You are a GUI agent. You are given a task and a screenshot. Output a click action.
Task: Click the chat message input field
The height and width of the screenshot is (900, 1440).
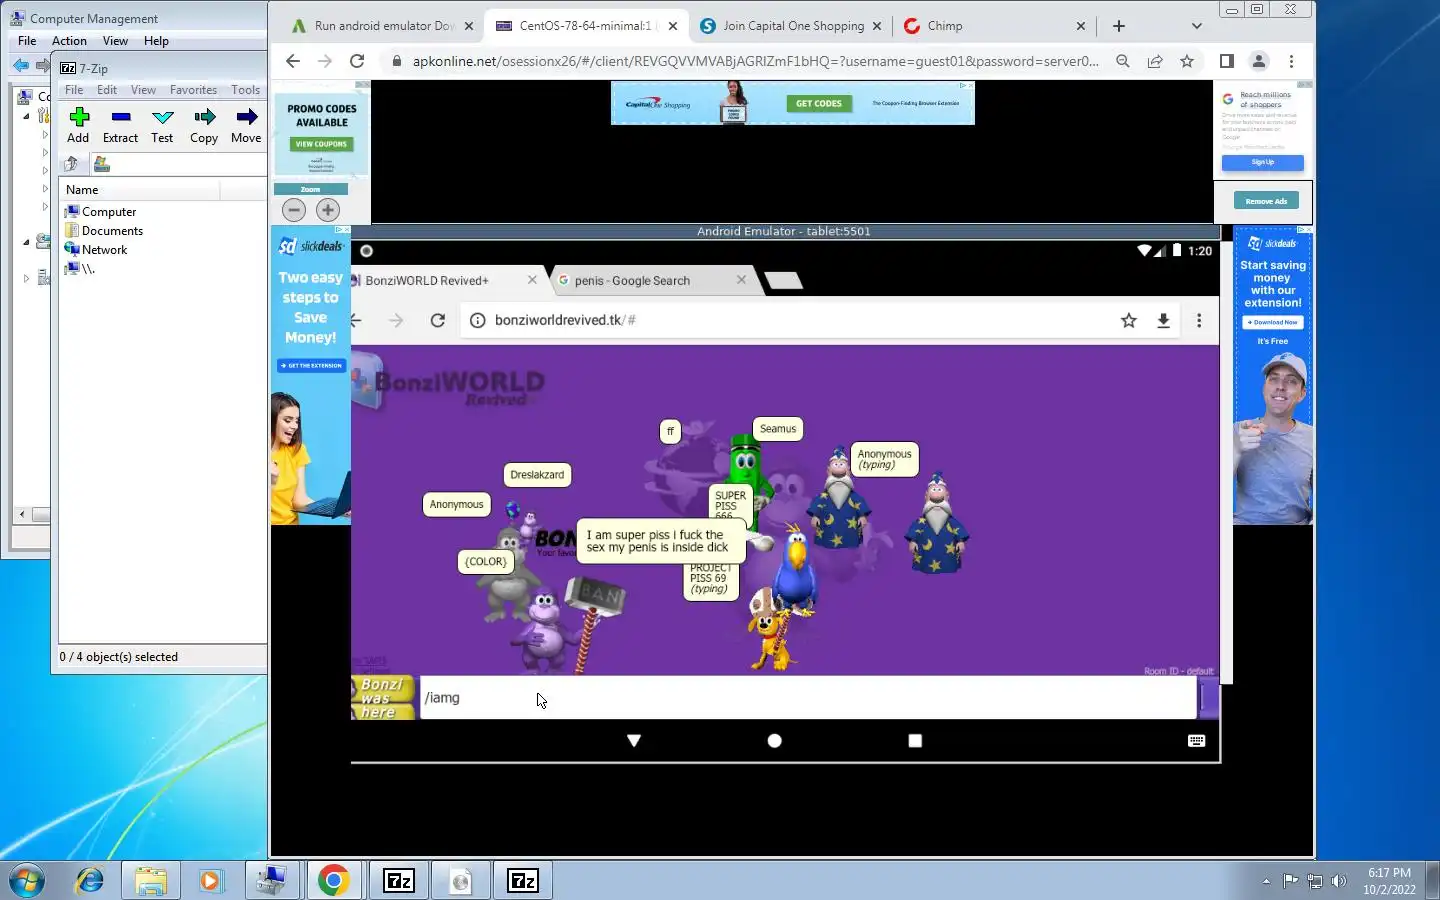click(x=808, y=698)
